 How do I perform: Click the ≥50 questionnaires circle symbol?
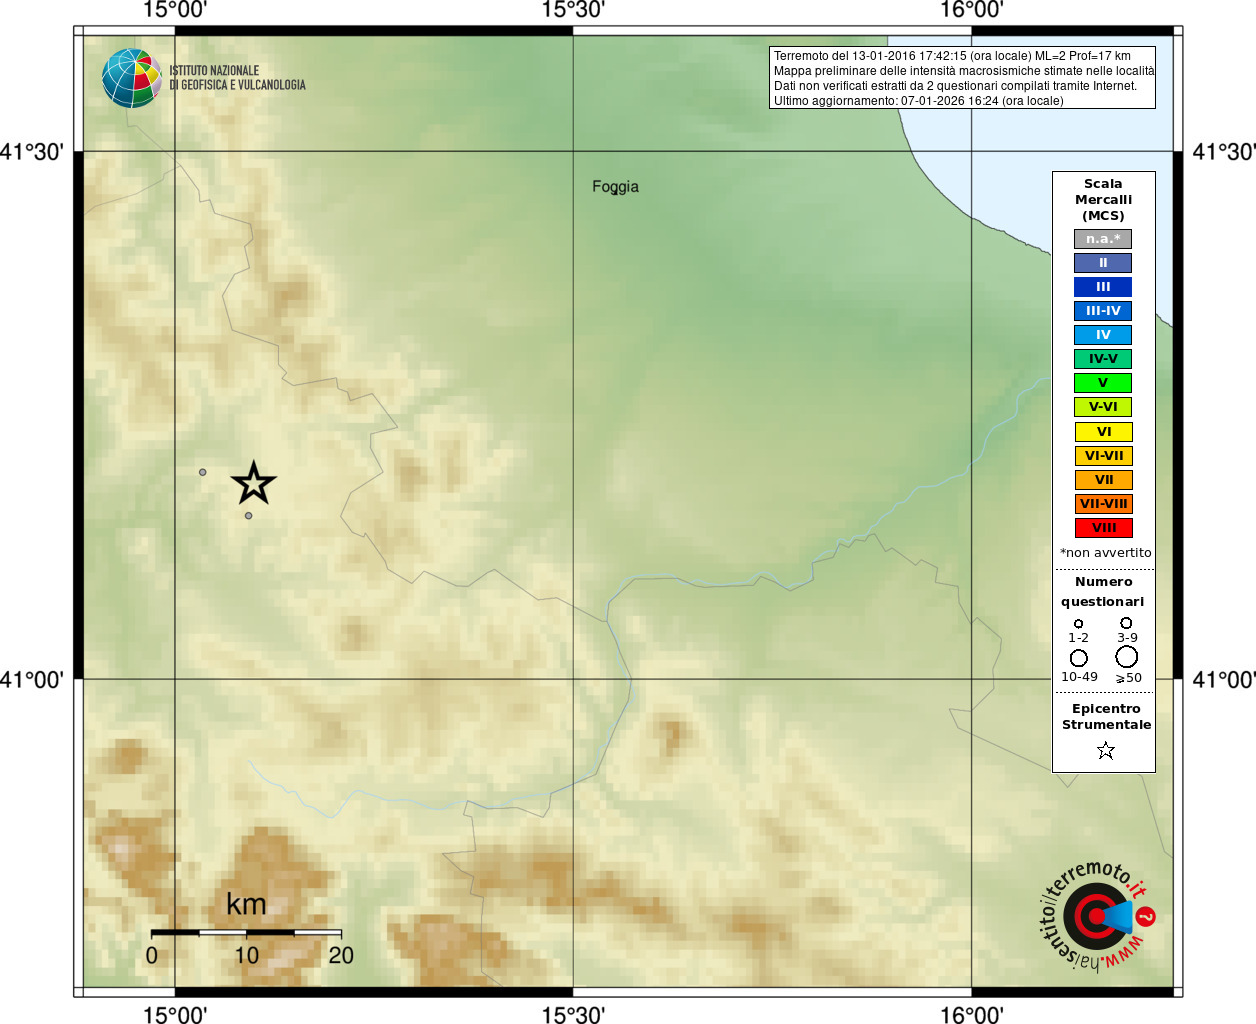point(1127,657)
